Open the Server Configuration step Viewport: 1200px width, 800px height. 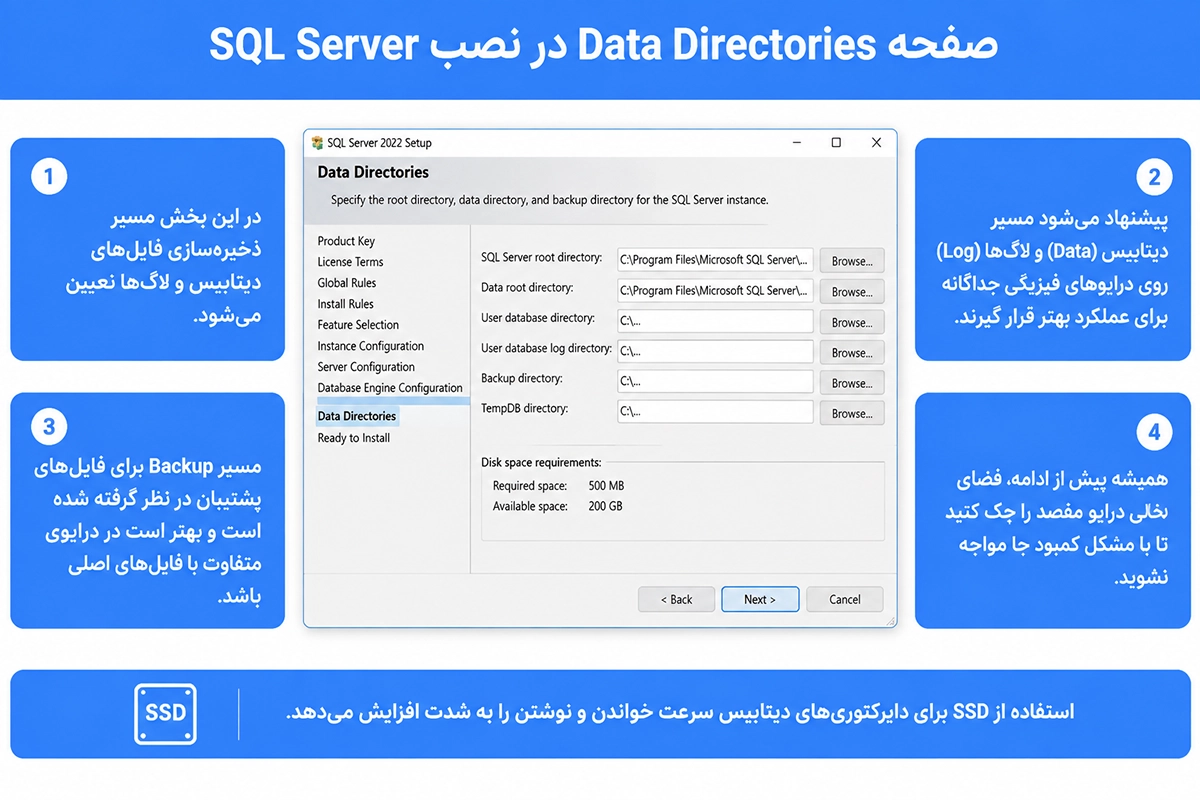tap(366, 367)
